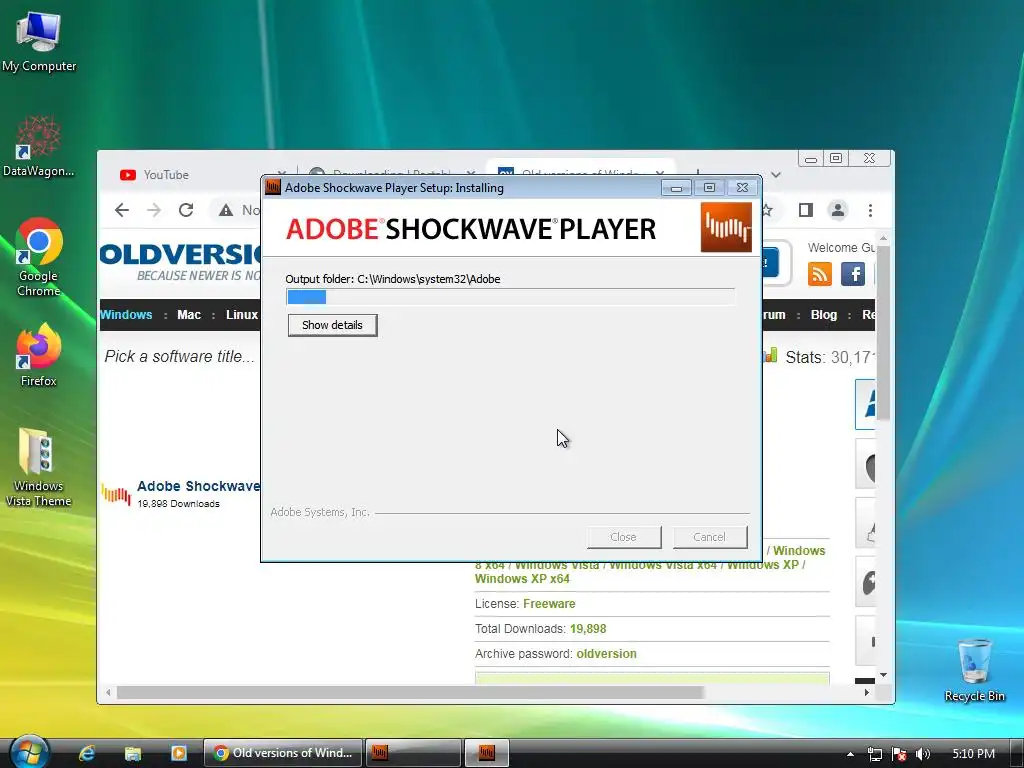Go back in Chrome
The height and width of the screenshot is (768, 1024).
(x=121, y=210)
